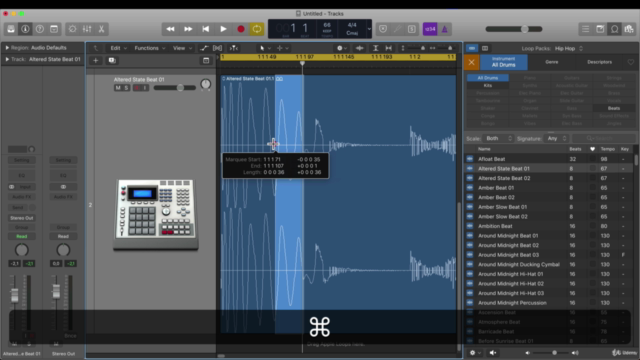Toggle the Show Automation icon
This screenshot has width=640, height=360.
click(x=204, y=48)
